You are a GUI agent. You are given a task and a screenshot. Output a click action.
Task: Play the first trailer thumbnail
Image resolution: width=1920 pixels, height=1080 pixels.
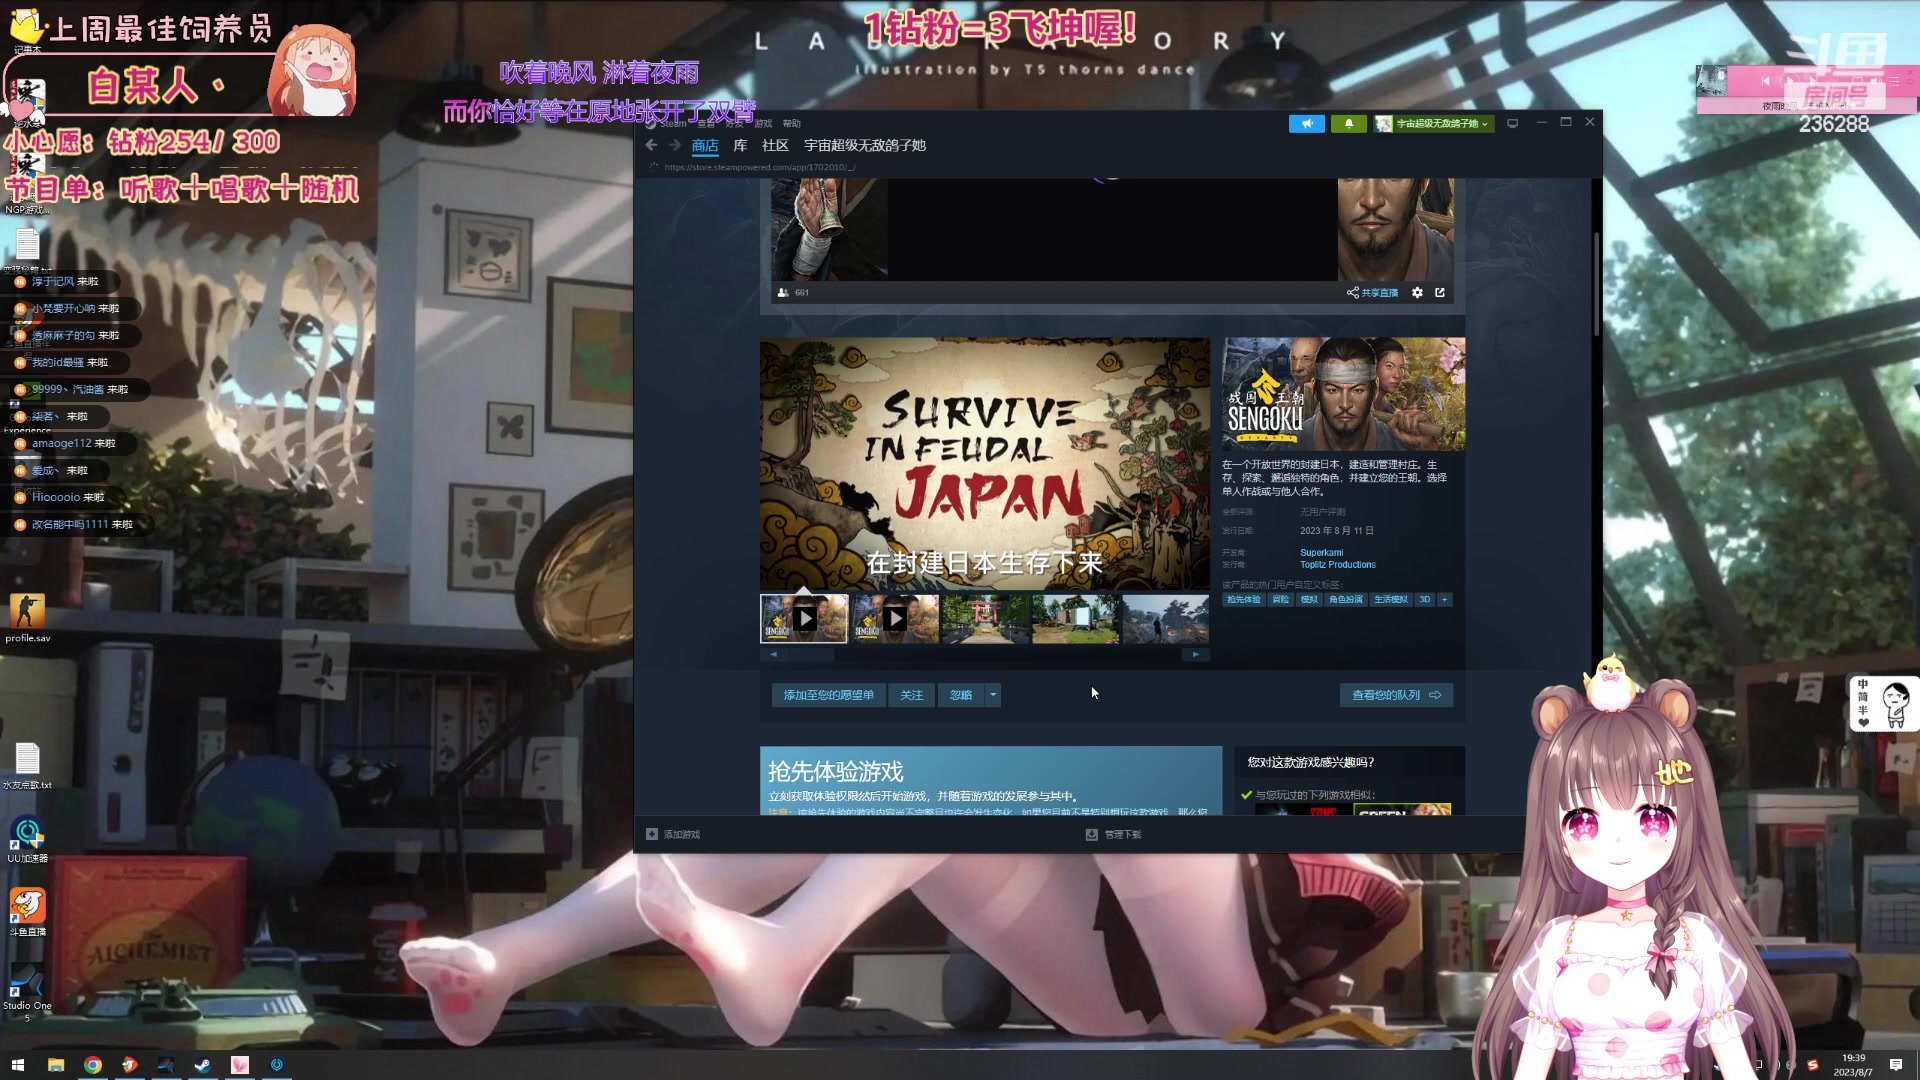click(x=804, y=619)
